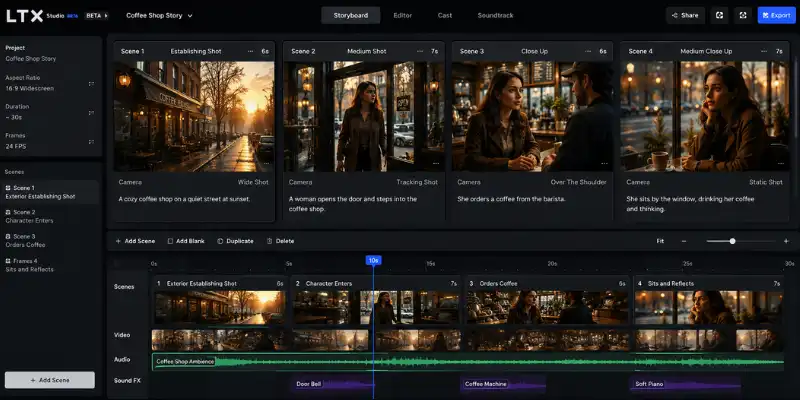Switch to the Storyboard tab
This screenshot has width=800, height=400.
point(351,15)
